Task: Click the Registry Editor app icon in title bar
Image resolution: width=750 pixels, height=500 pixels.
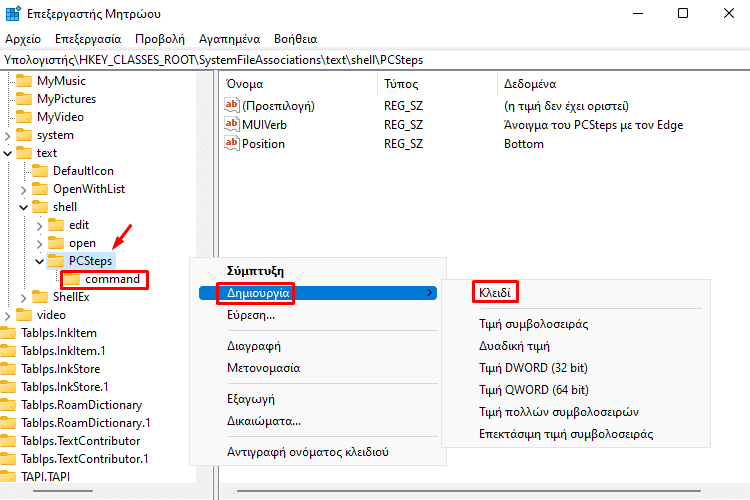Action: pos(13,13)
